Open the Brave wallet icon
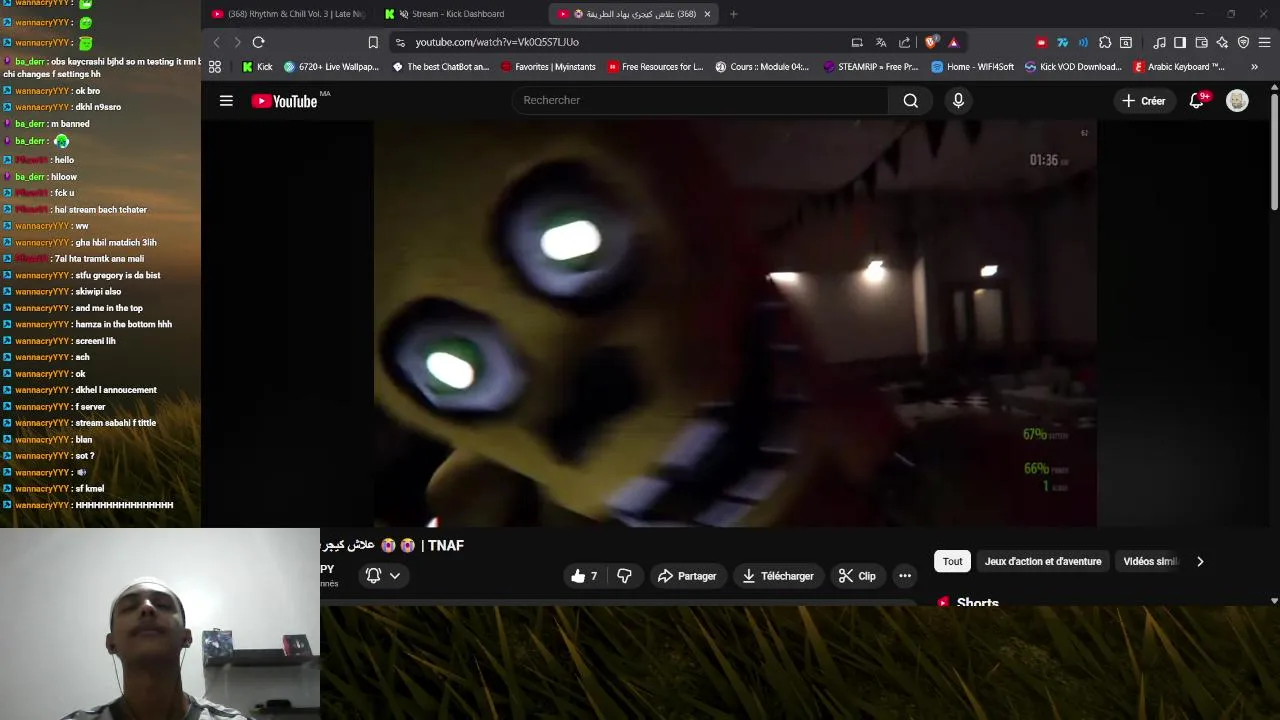The height and width of the screenshot is (720, 1280). coord(1201,42)
